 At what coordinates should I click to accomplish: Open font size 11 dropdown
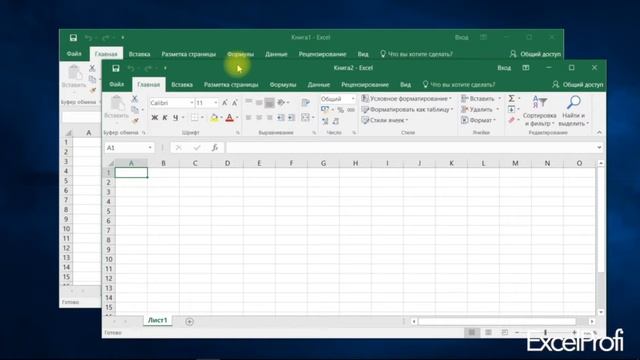point(216,103)
